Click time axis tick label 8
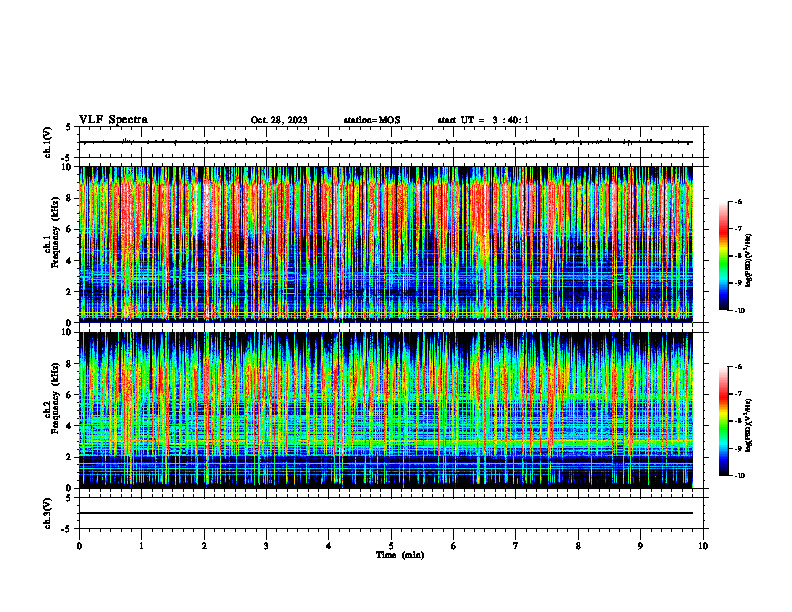The height and width of the screenshot is (612, 792). tap(578, 546)
